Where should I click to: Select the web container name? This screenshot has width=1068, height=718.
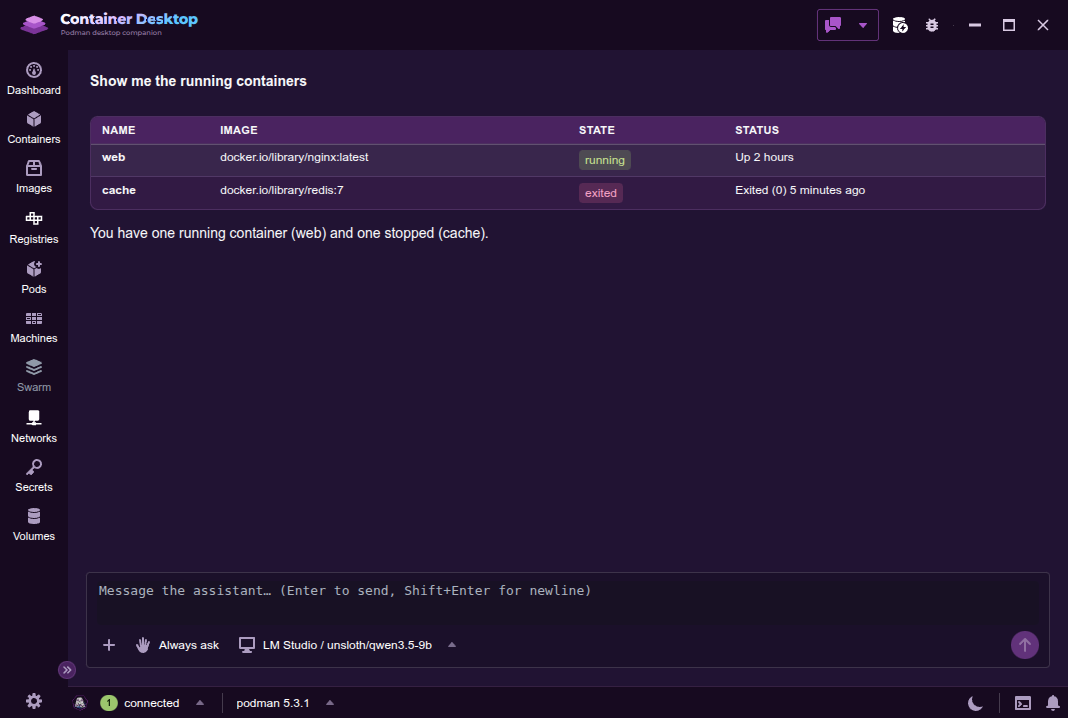[x=114, y=157]
